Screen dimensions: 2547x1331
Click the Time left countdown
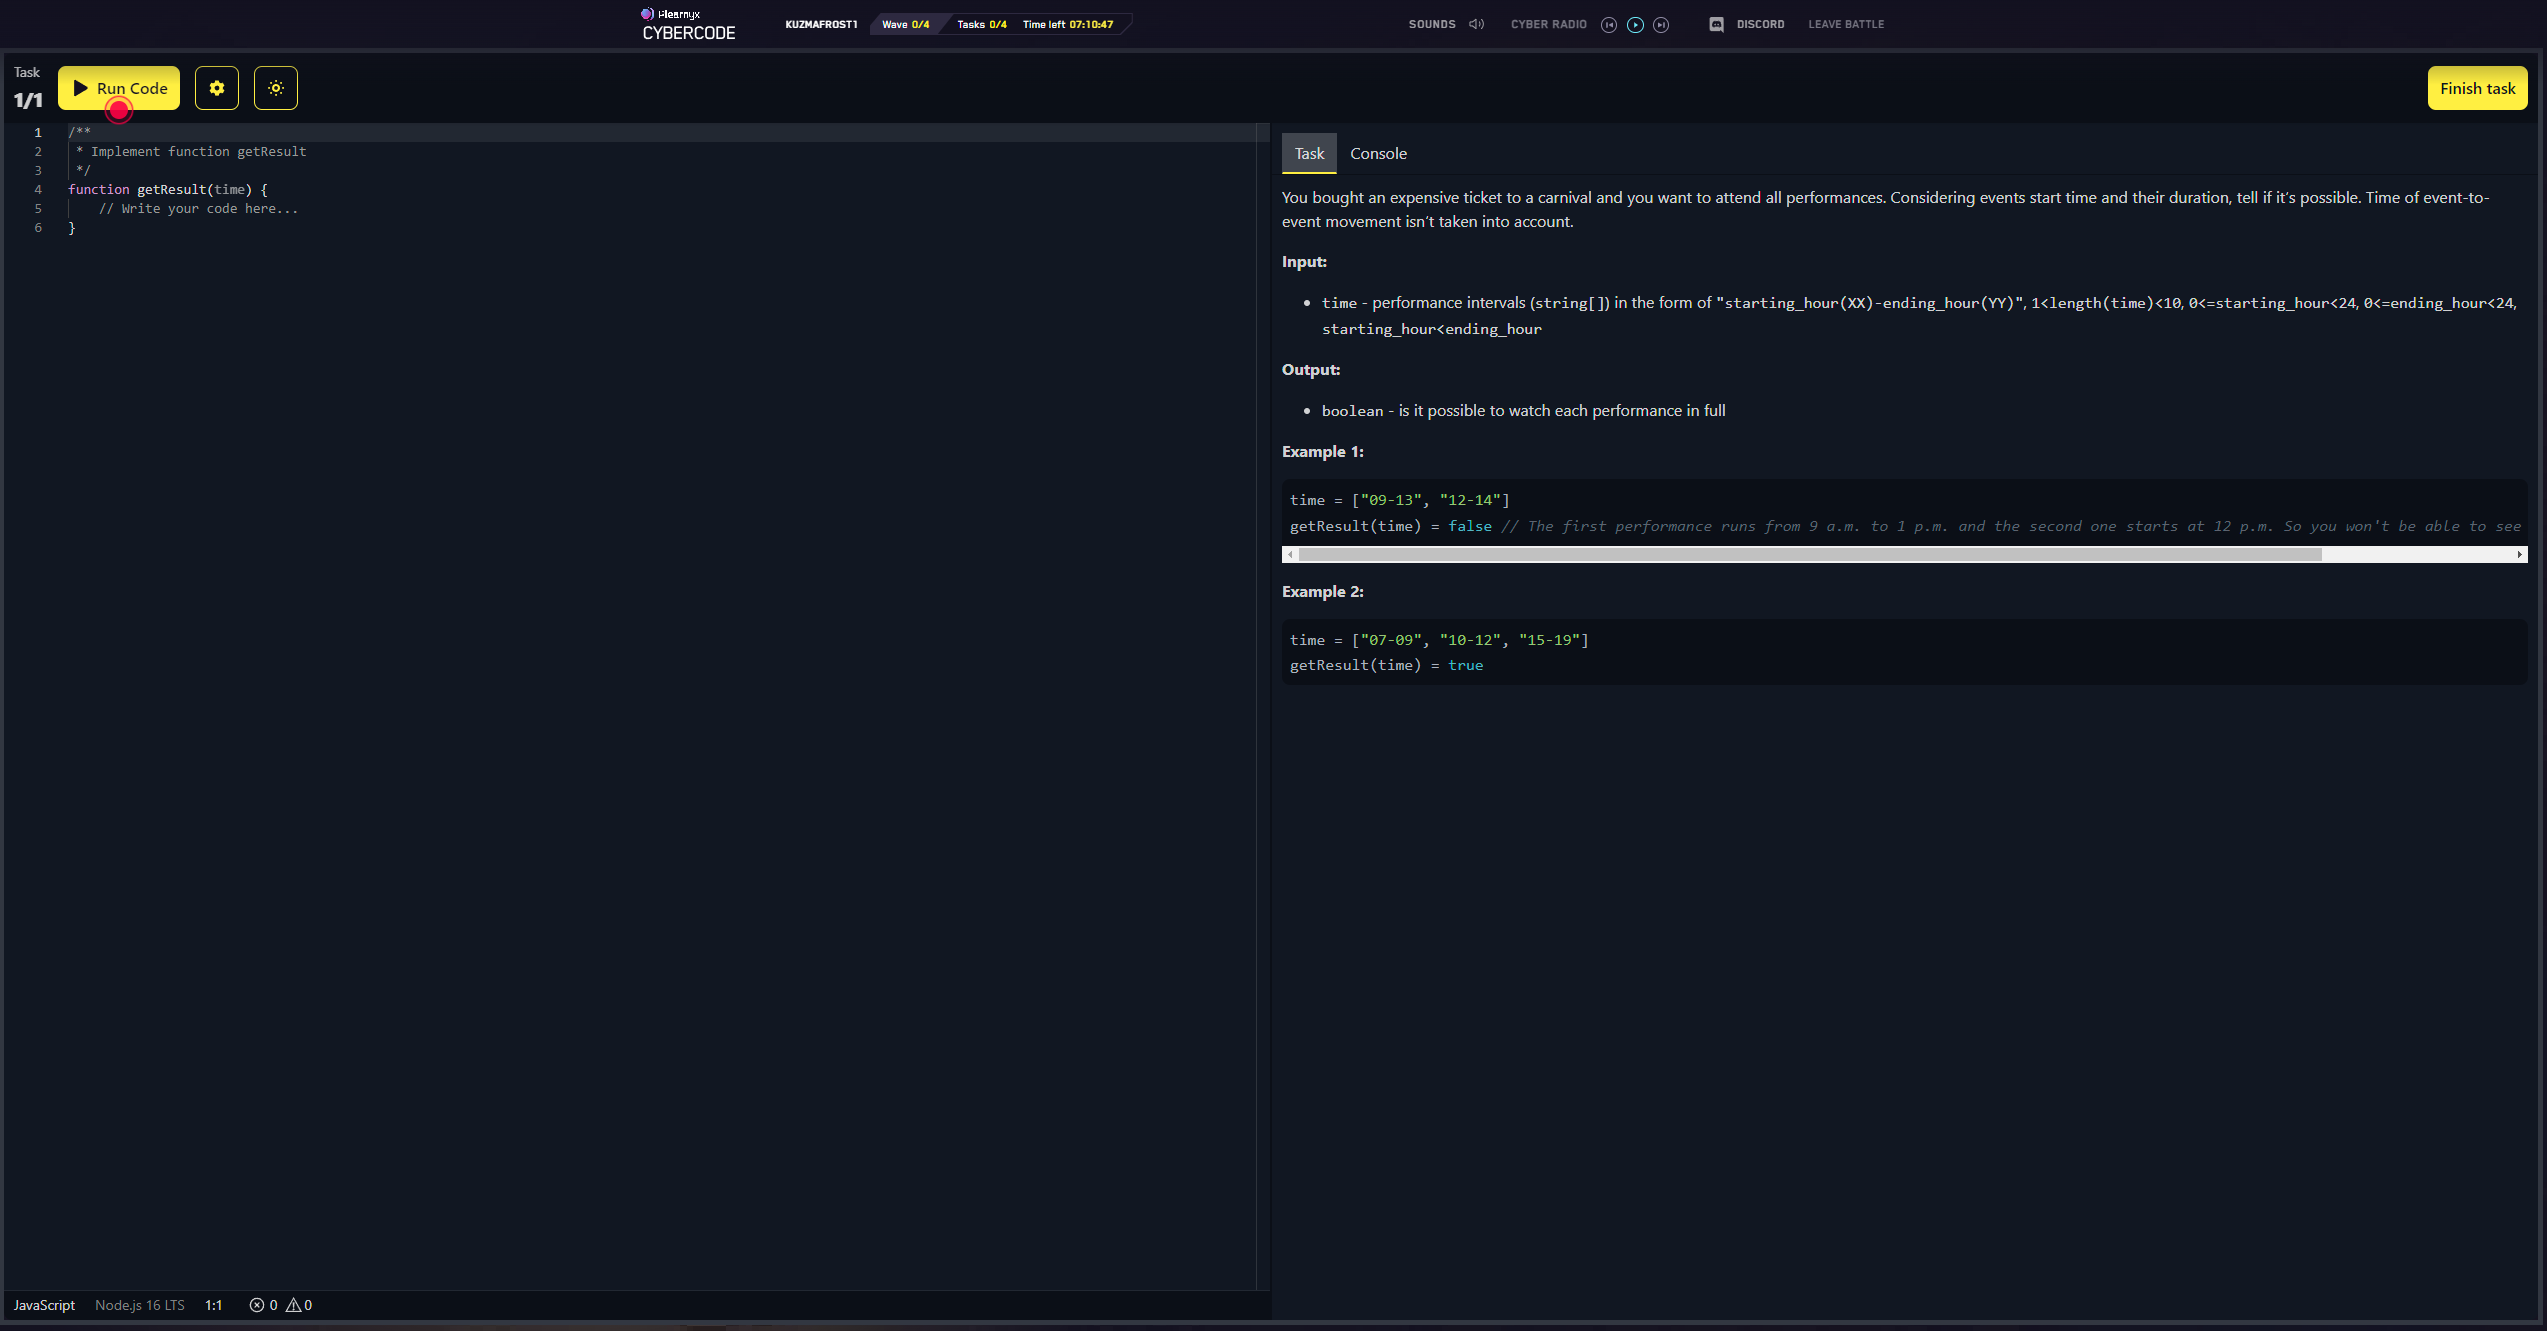[1067, 24]
